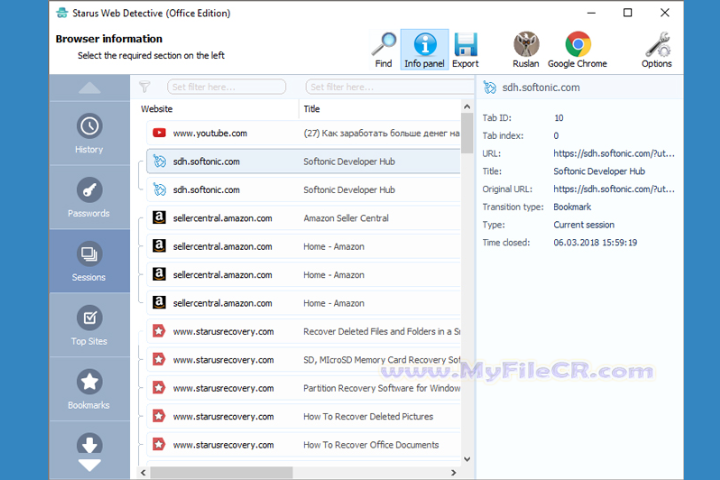Click the icon beside How To Recover Deleted Pictures
This screenshot has width=720, height=480.
pos(159,416)
